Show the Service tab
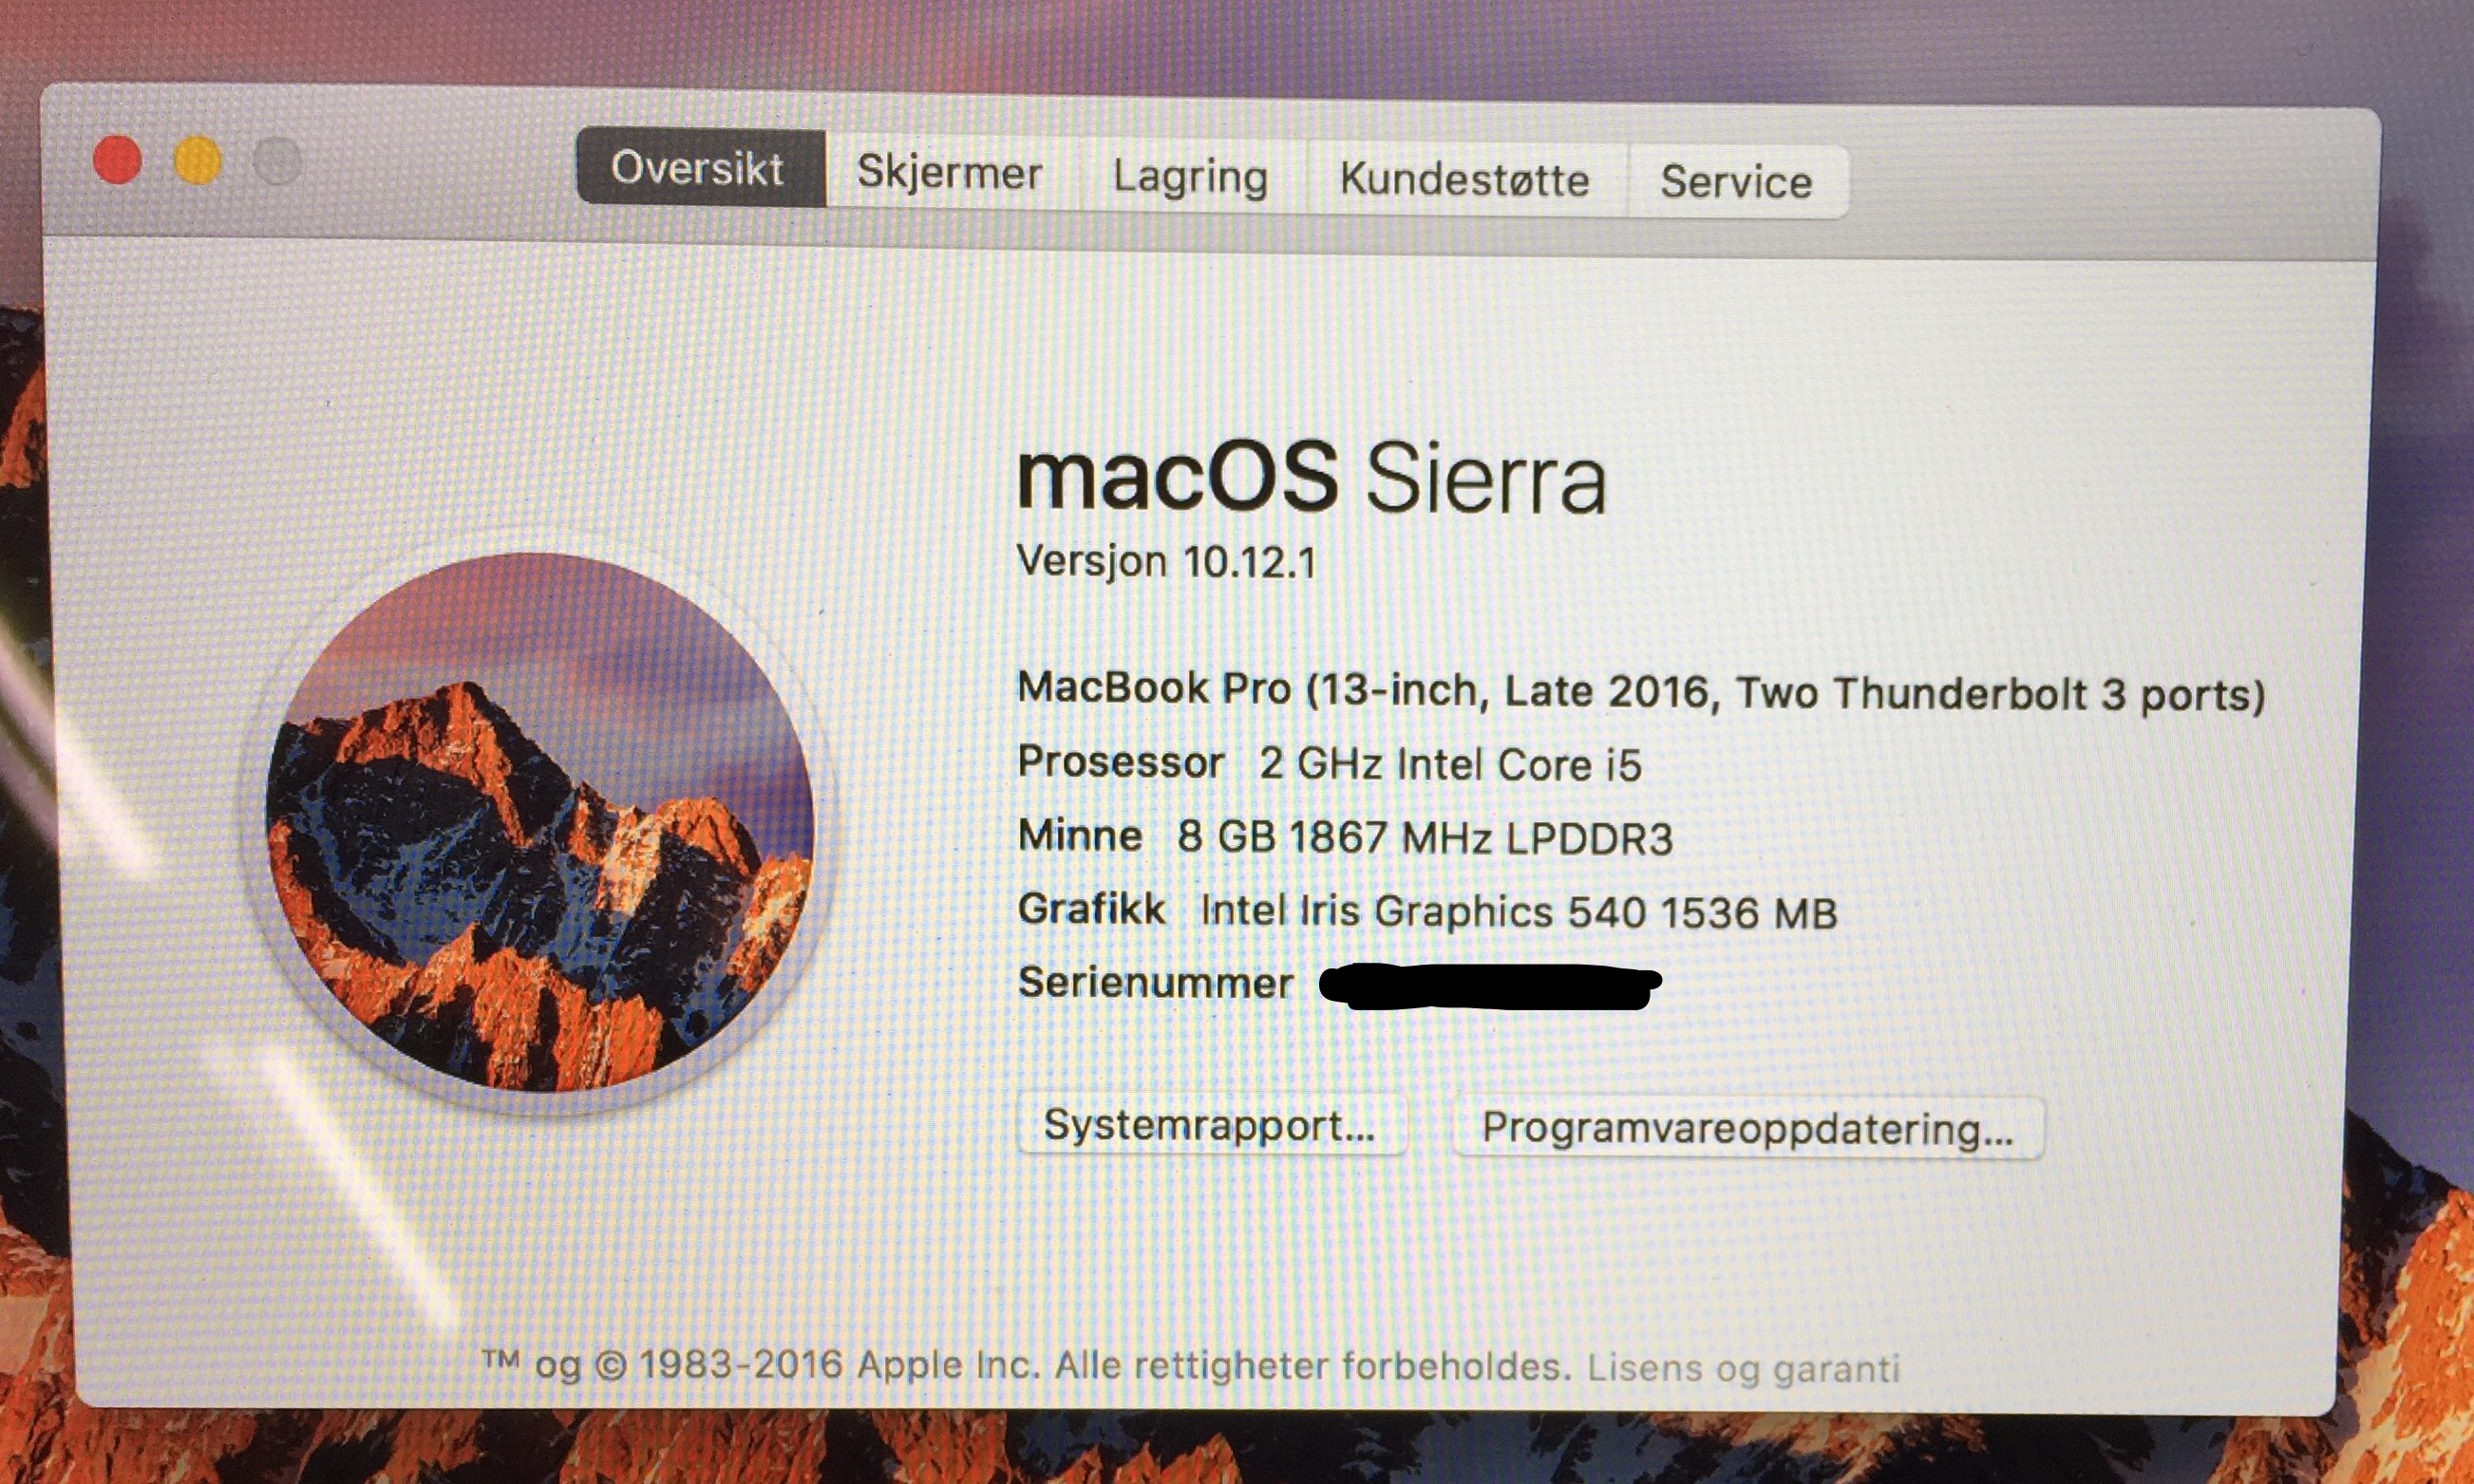 coord(1737,182)
